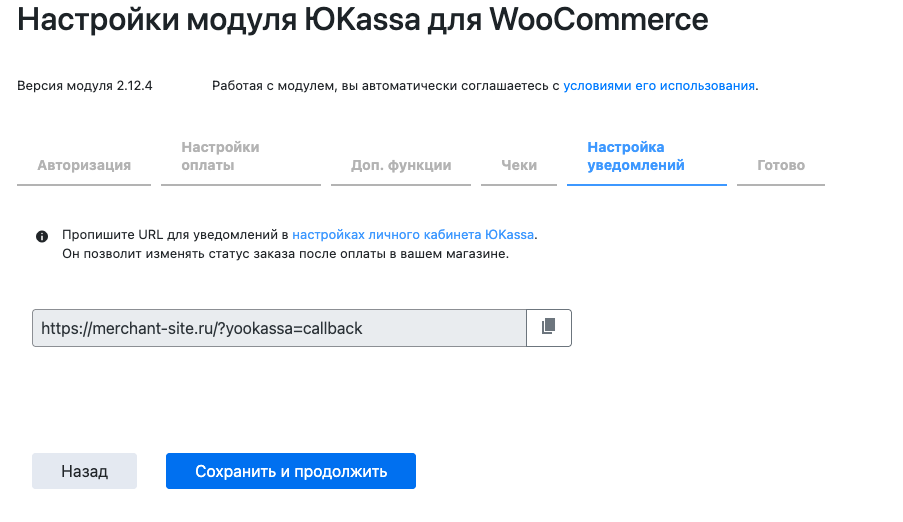Focus the callback URL input field
Screen dimensions: 903x522
[279, 328]
